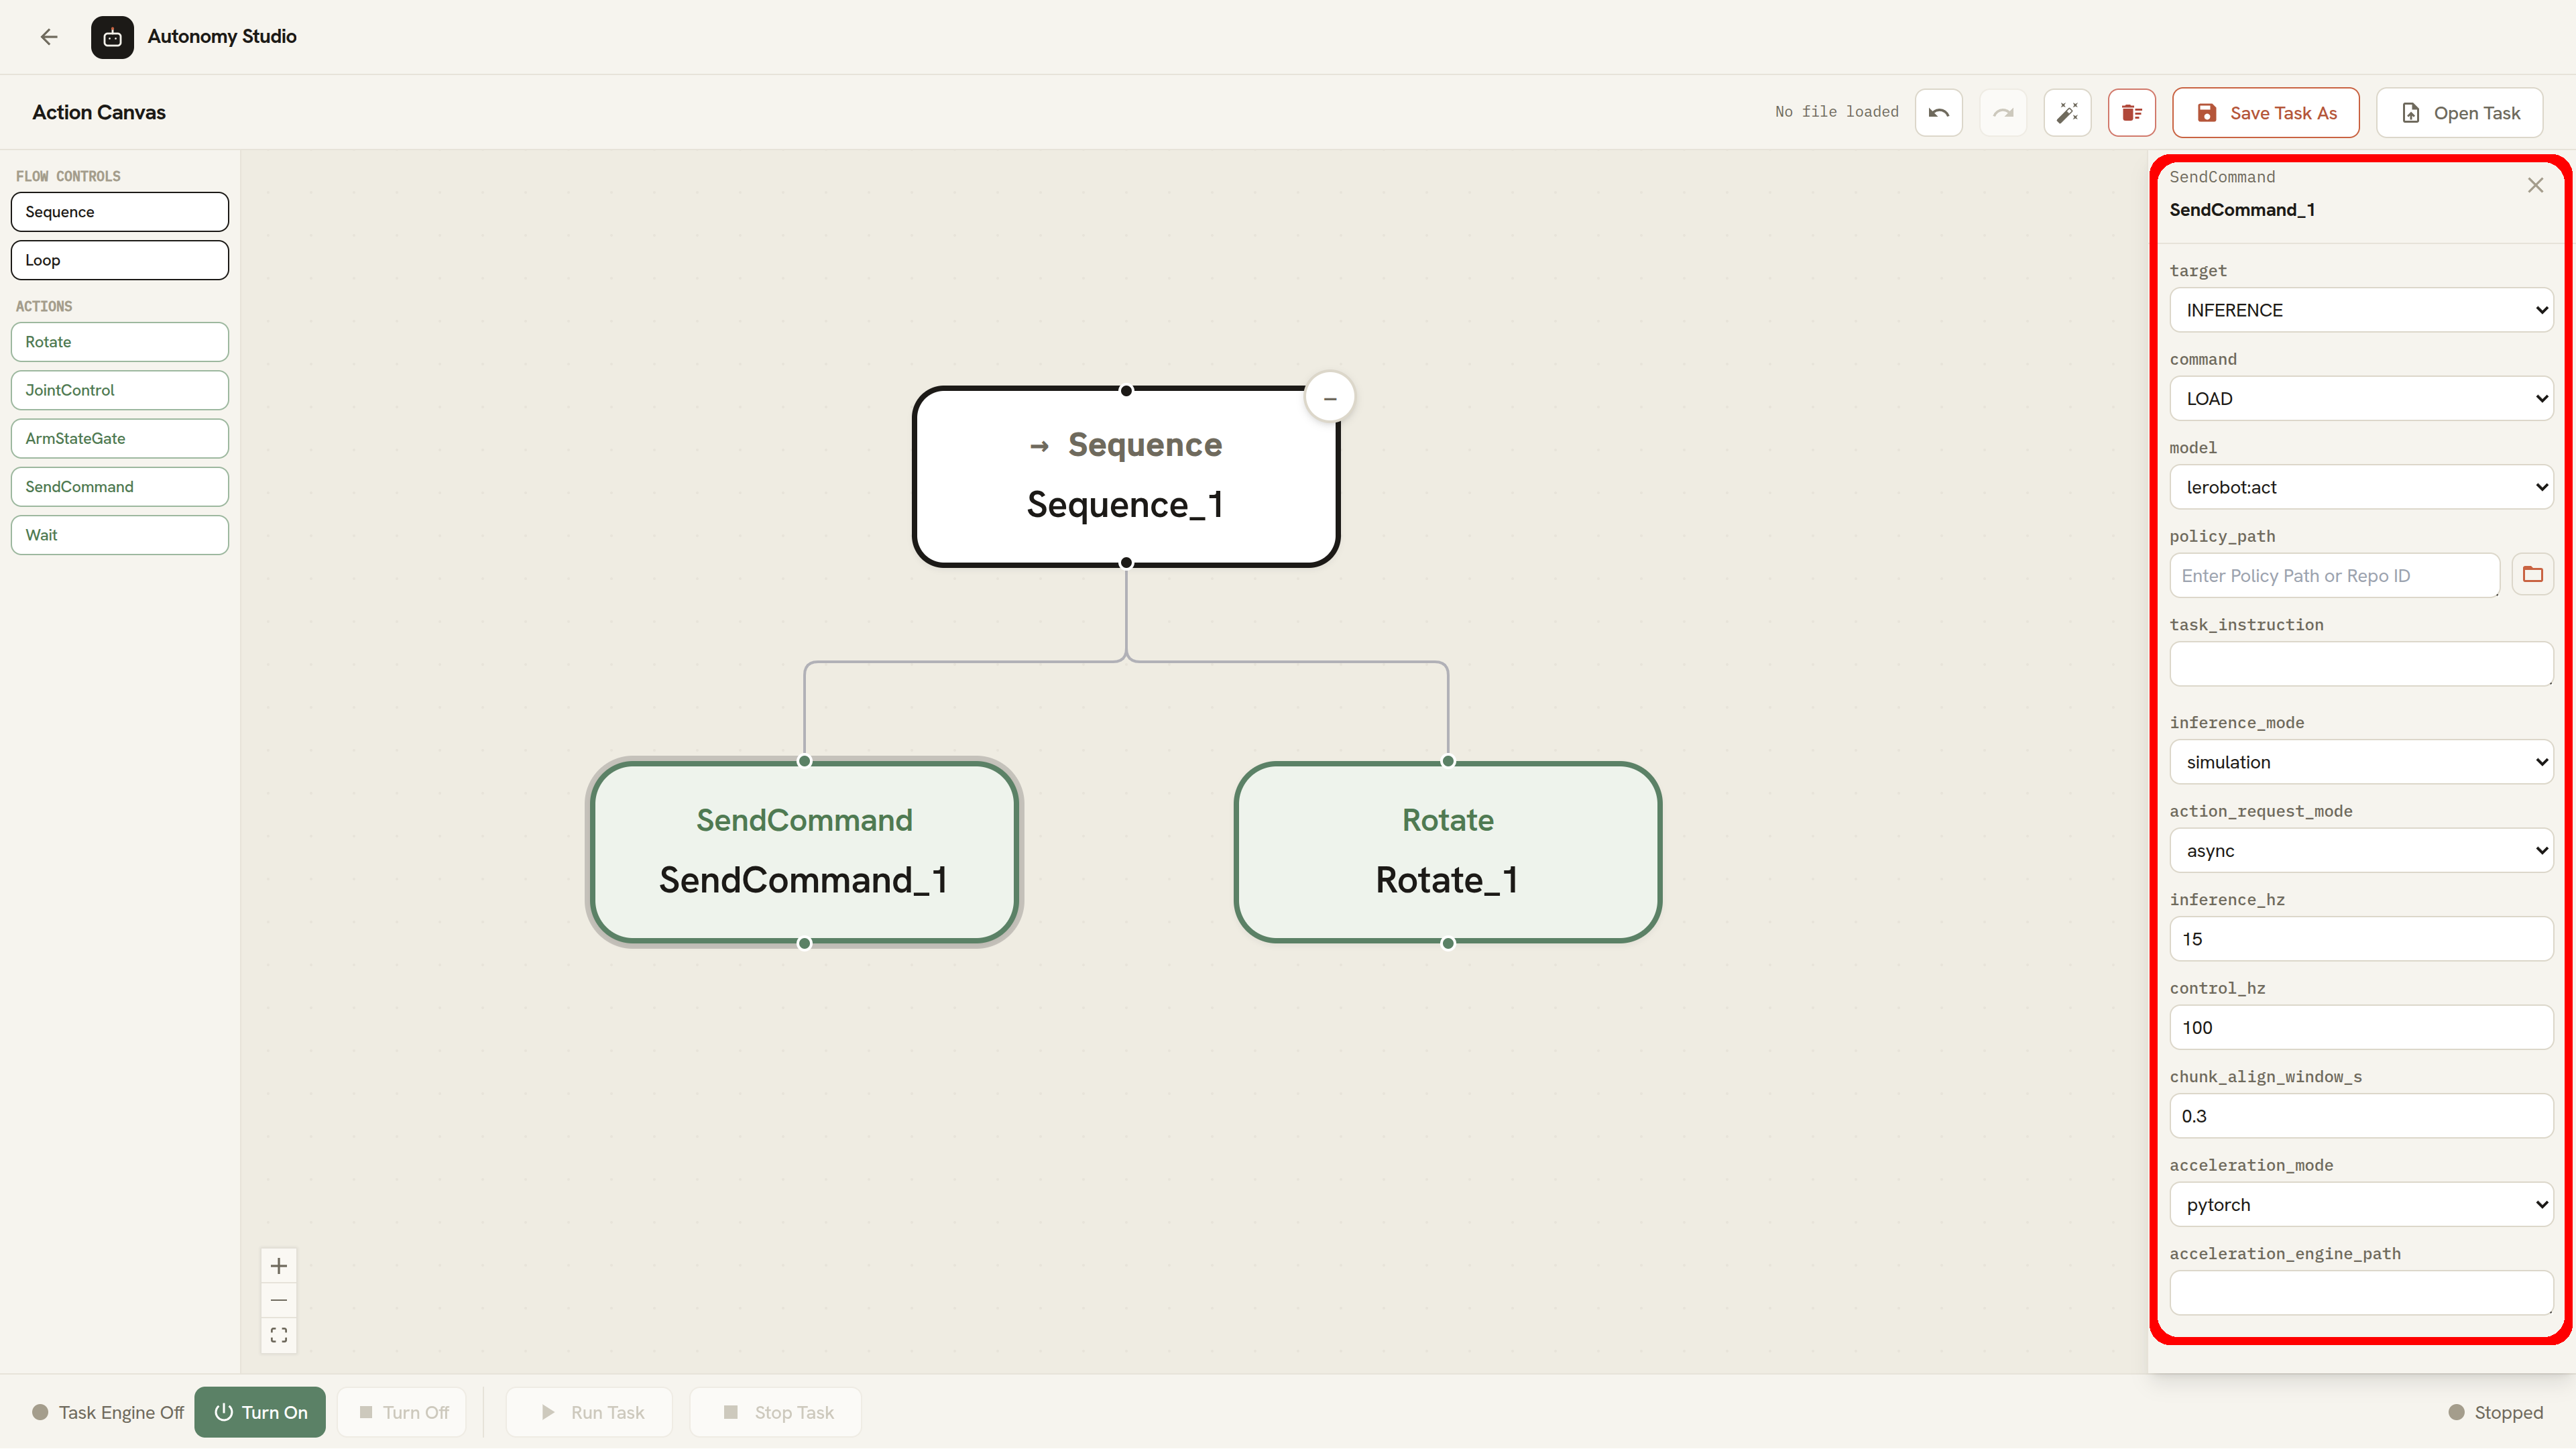Browse for policy path folder
Viewport: 2576px width, 1449px height.
[2532, 574]
